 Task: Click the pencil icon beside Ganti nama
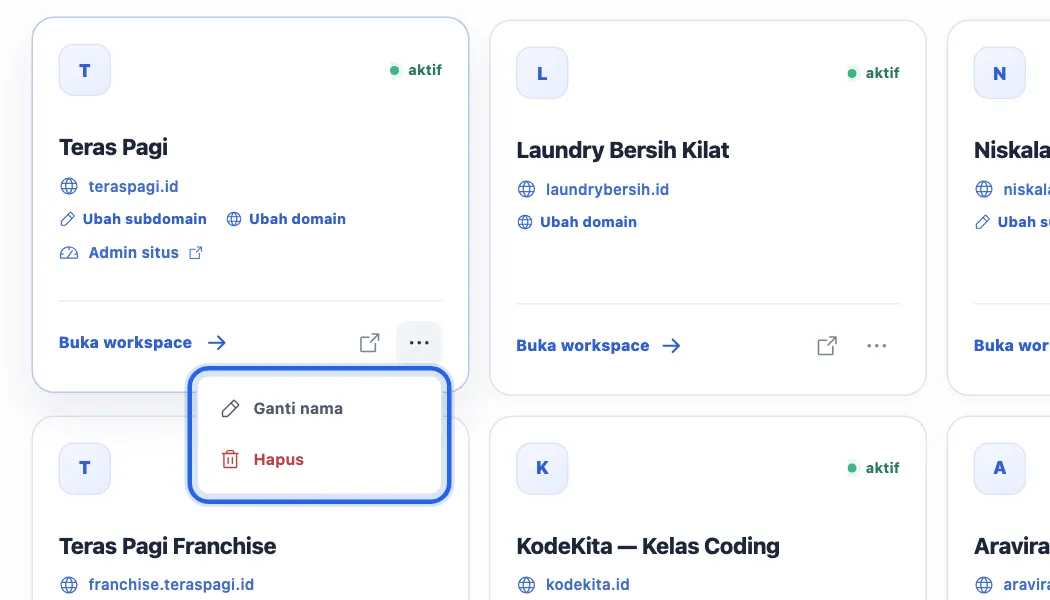click(230, 408)
